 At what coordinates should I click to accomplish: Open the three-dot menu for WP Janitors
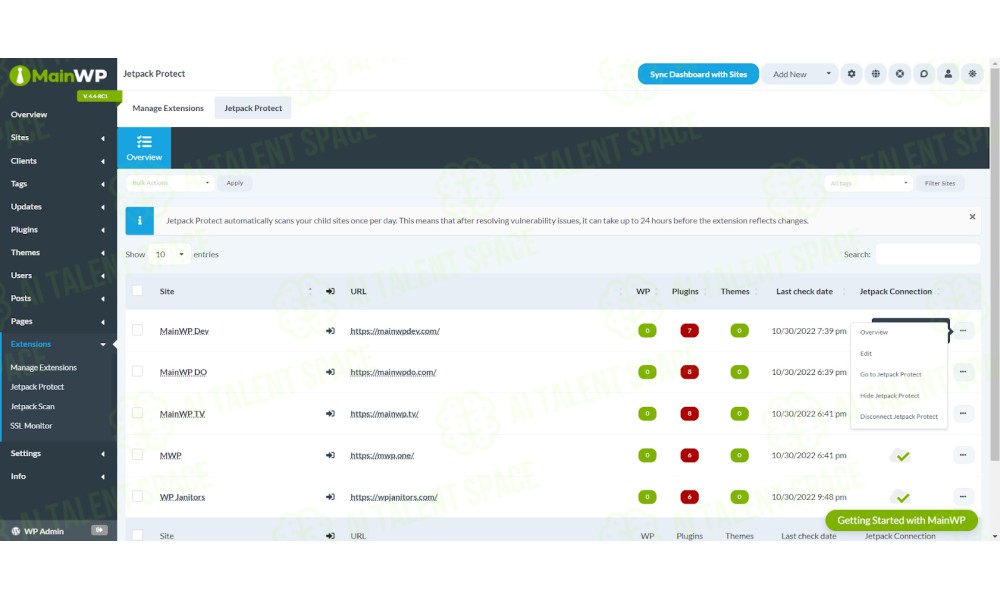pyautogui.click(x=963, y=496)
